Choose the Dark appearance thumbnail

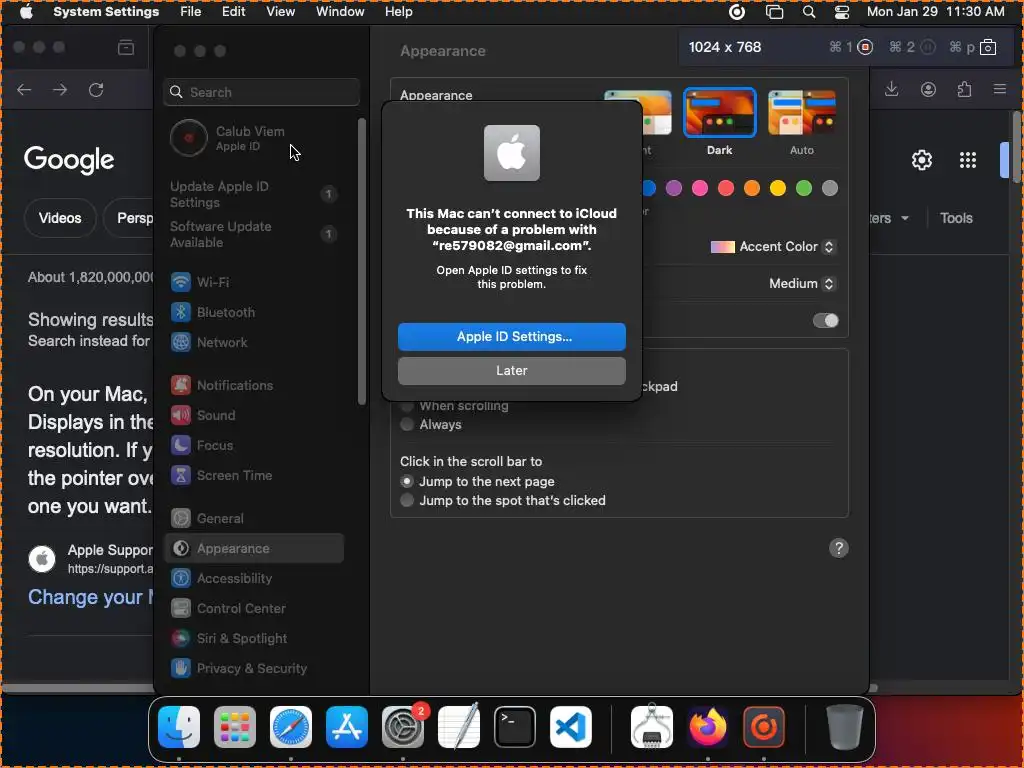720,112
